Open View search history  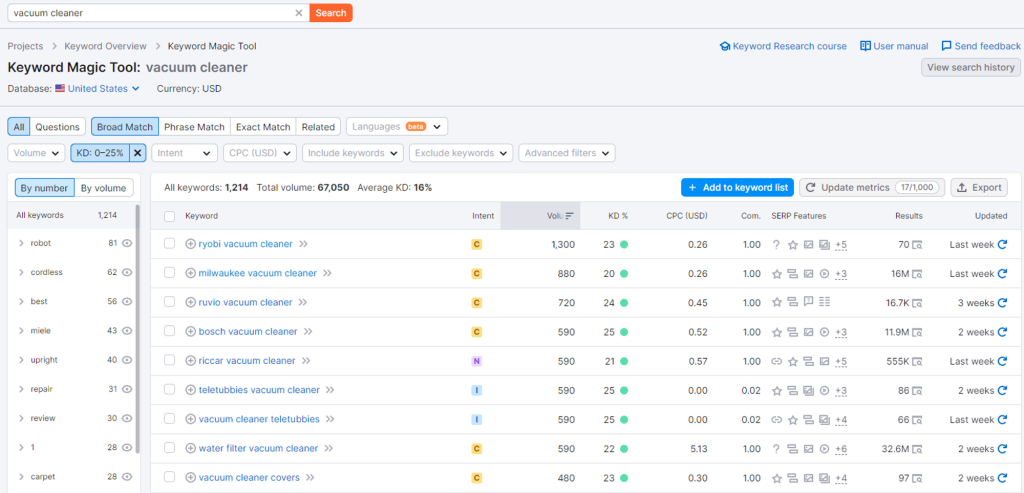pyautogui.click(x=970, y=67)
